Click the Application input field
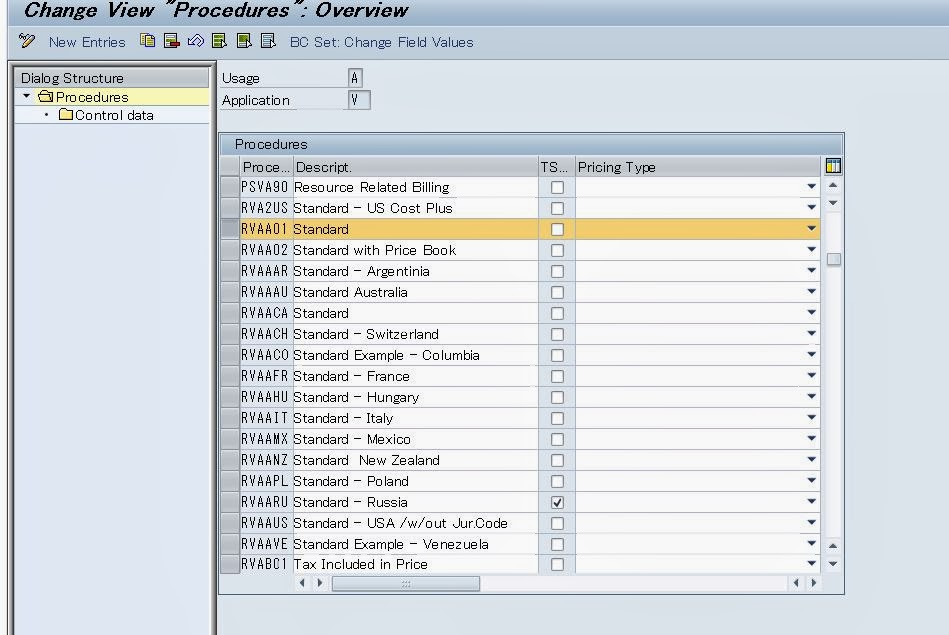 tap(359, 100)
